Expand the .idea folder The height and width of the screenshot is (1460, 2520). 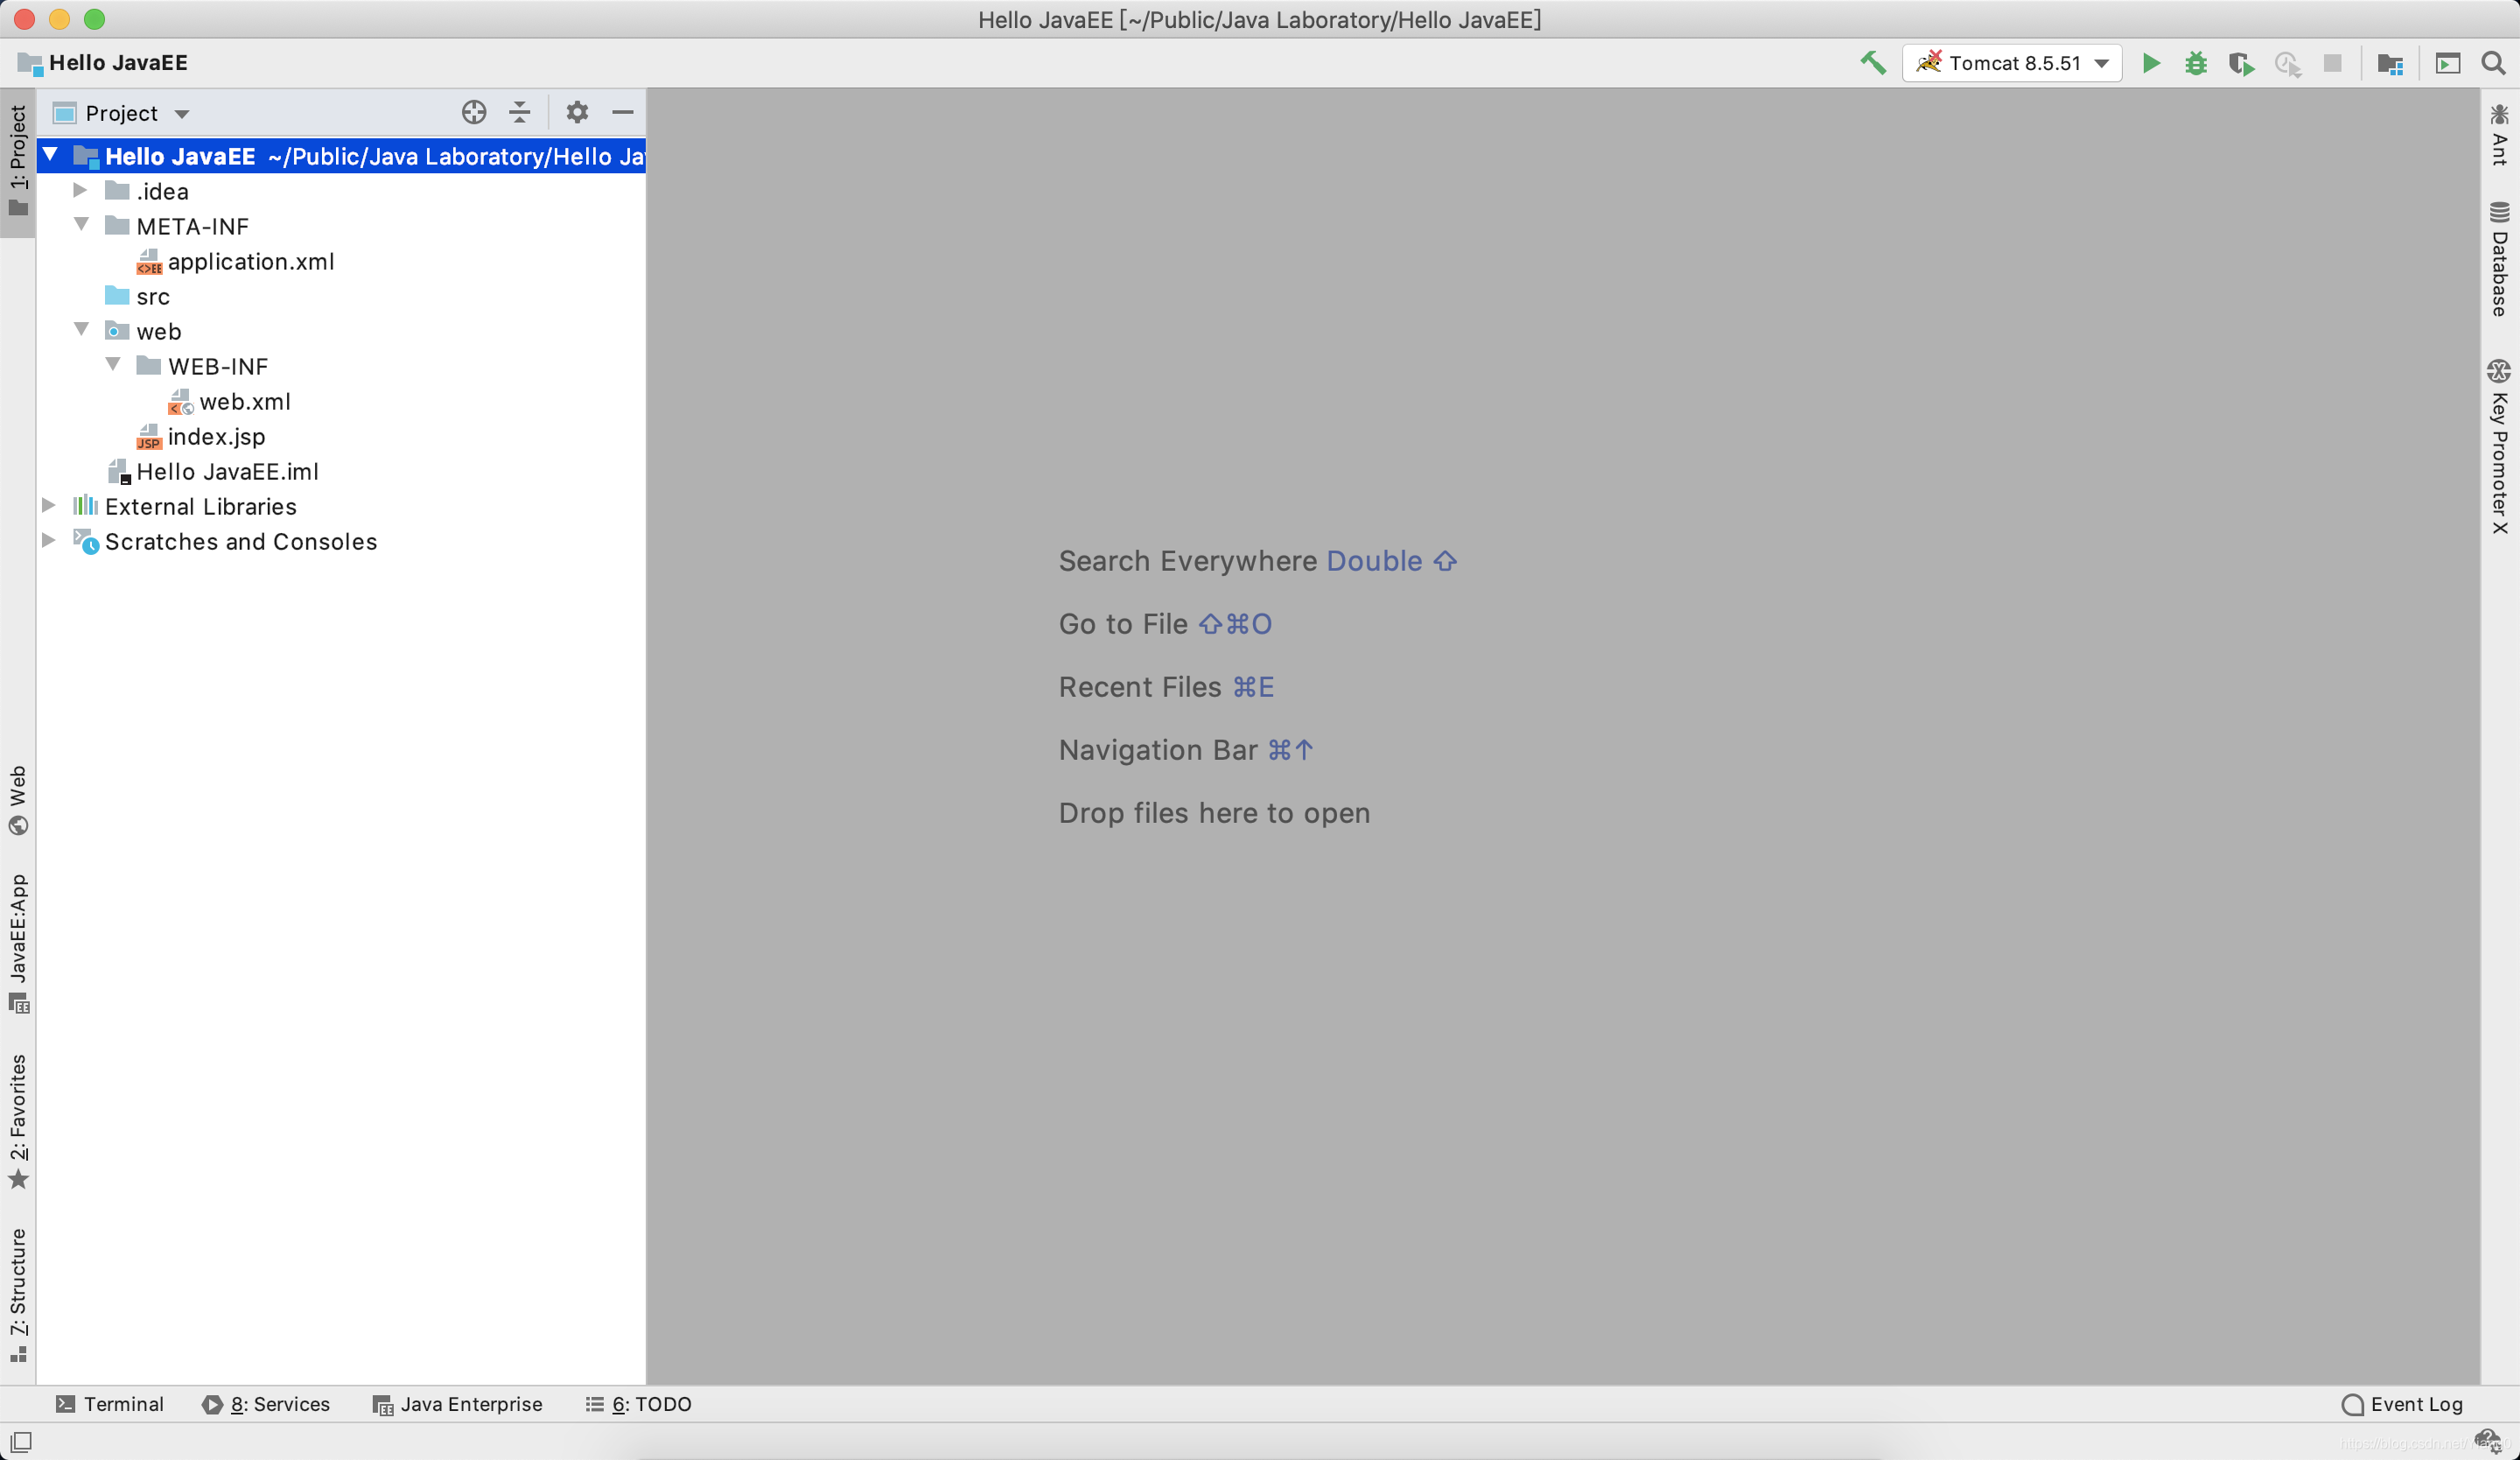pyautogui.click(x=80, y=190)
